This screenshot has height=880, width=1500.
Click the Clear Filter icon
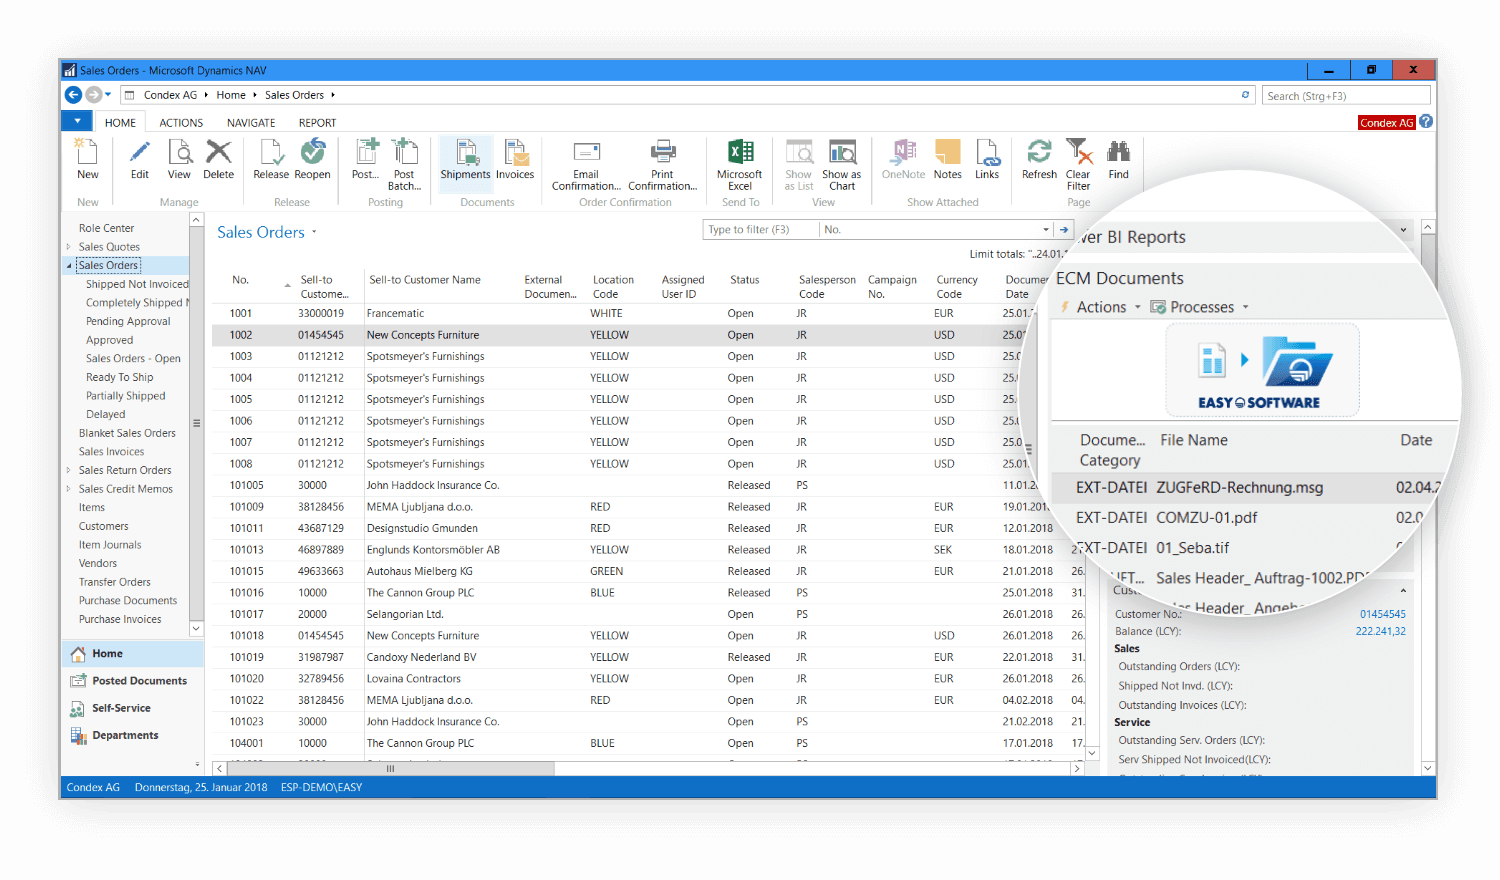pyautogui.click(x=1079, y=152)
